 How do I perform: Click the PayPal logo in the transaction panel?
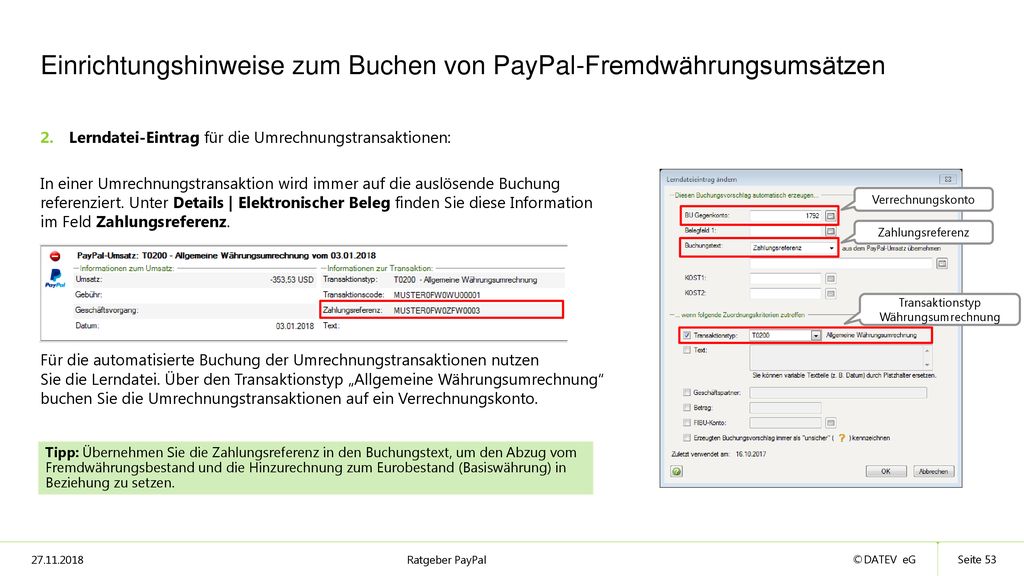click(x=55, y=278)
